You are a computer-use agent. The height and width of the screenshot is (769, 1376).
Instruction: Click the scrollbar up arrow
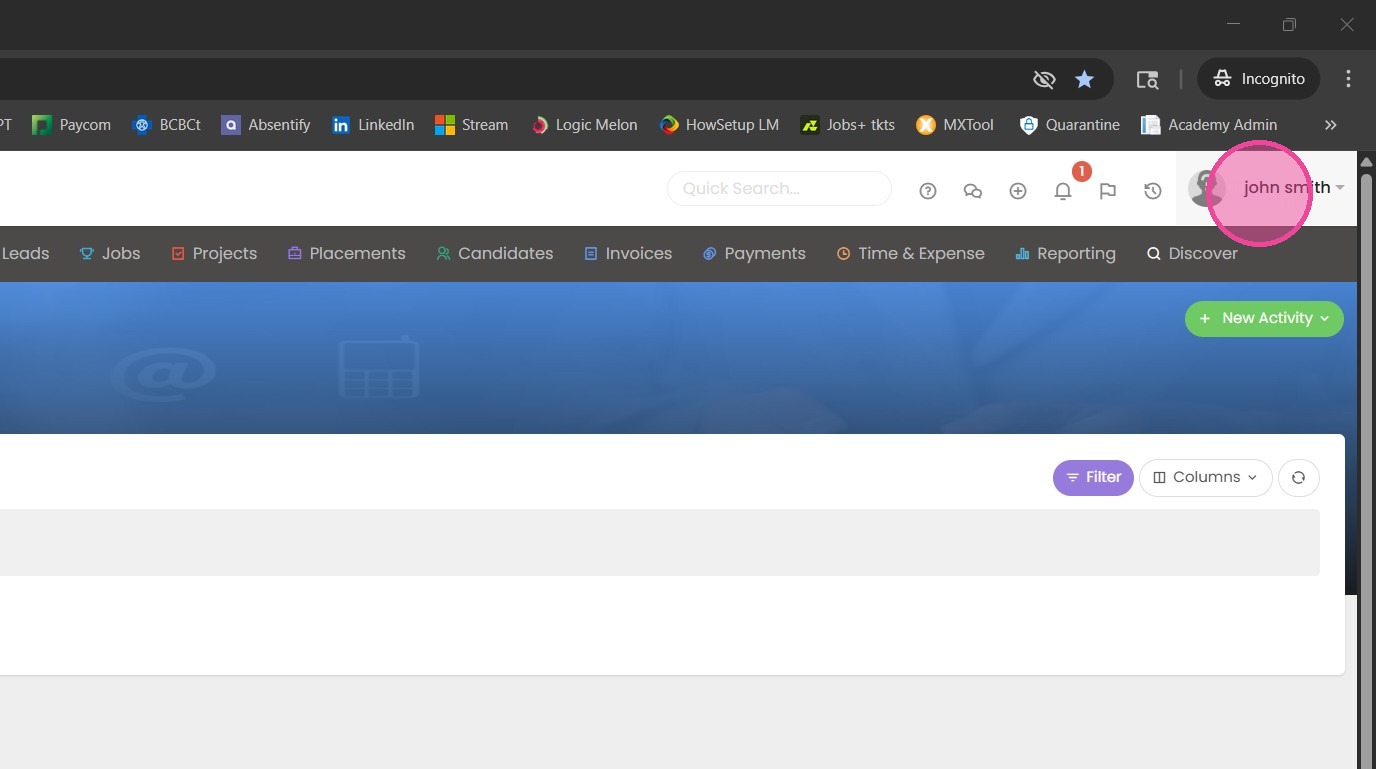1366,161
